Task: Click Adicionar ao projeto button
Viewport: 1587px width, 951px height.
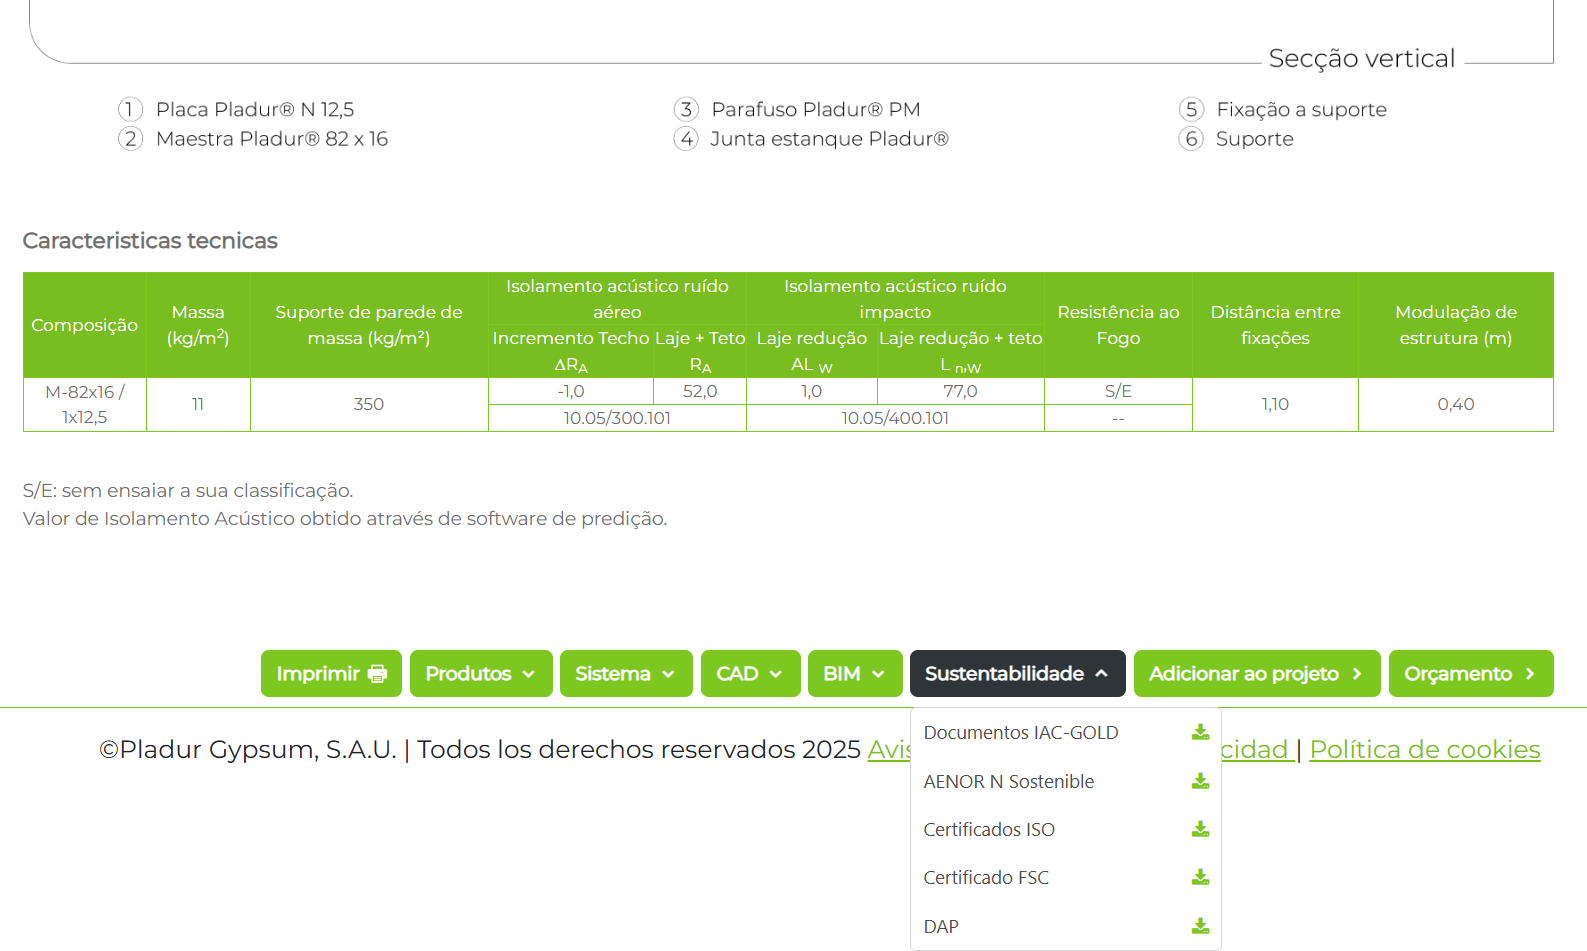Action: pos(1257,674)
